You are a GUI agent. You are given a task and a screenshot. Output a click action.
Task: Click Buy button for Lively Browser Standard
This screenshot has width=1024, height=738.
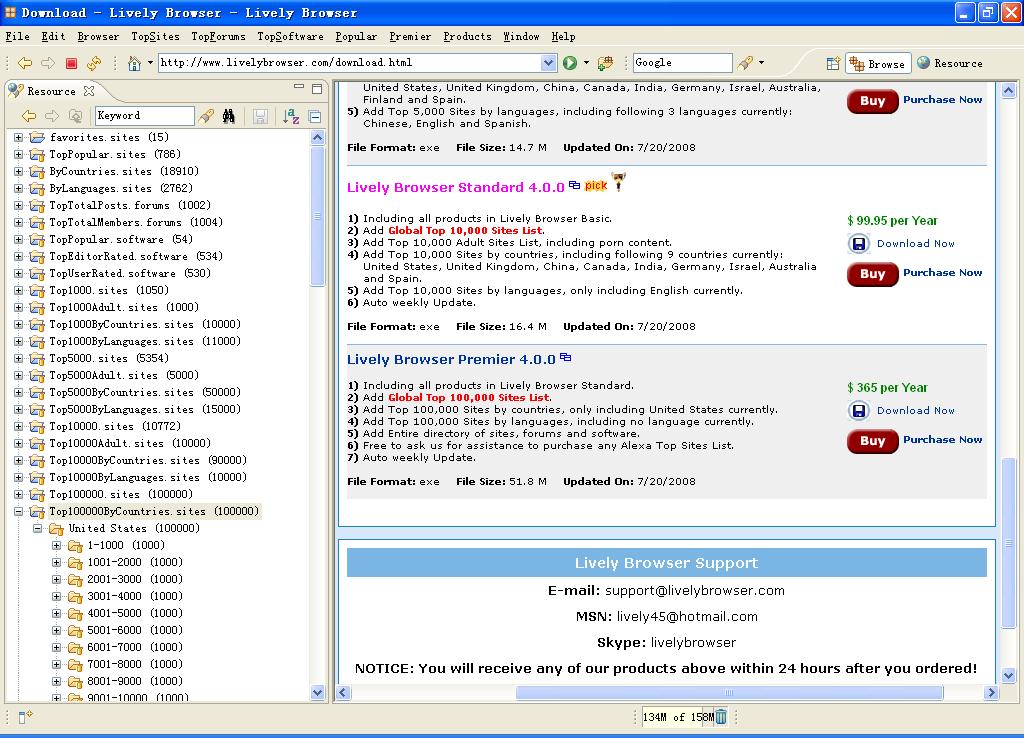pos(872,274)
